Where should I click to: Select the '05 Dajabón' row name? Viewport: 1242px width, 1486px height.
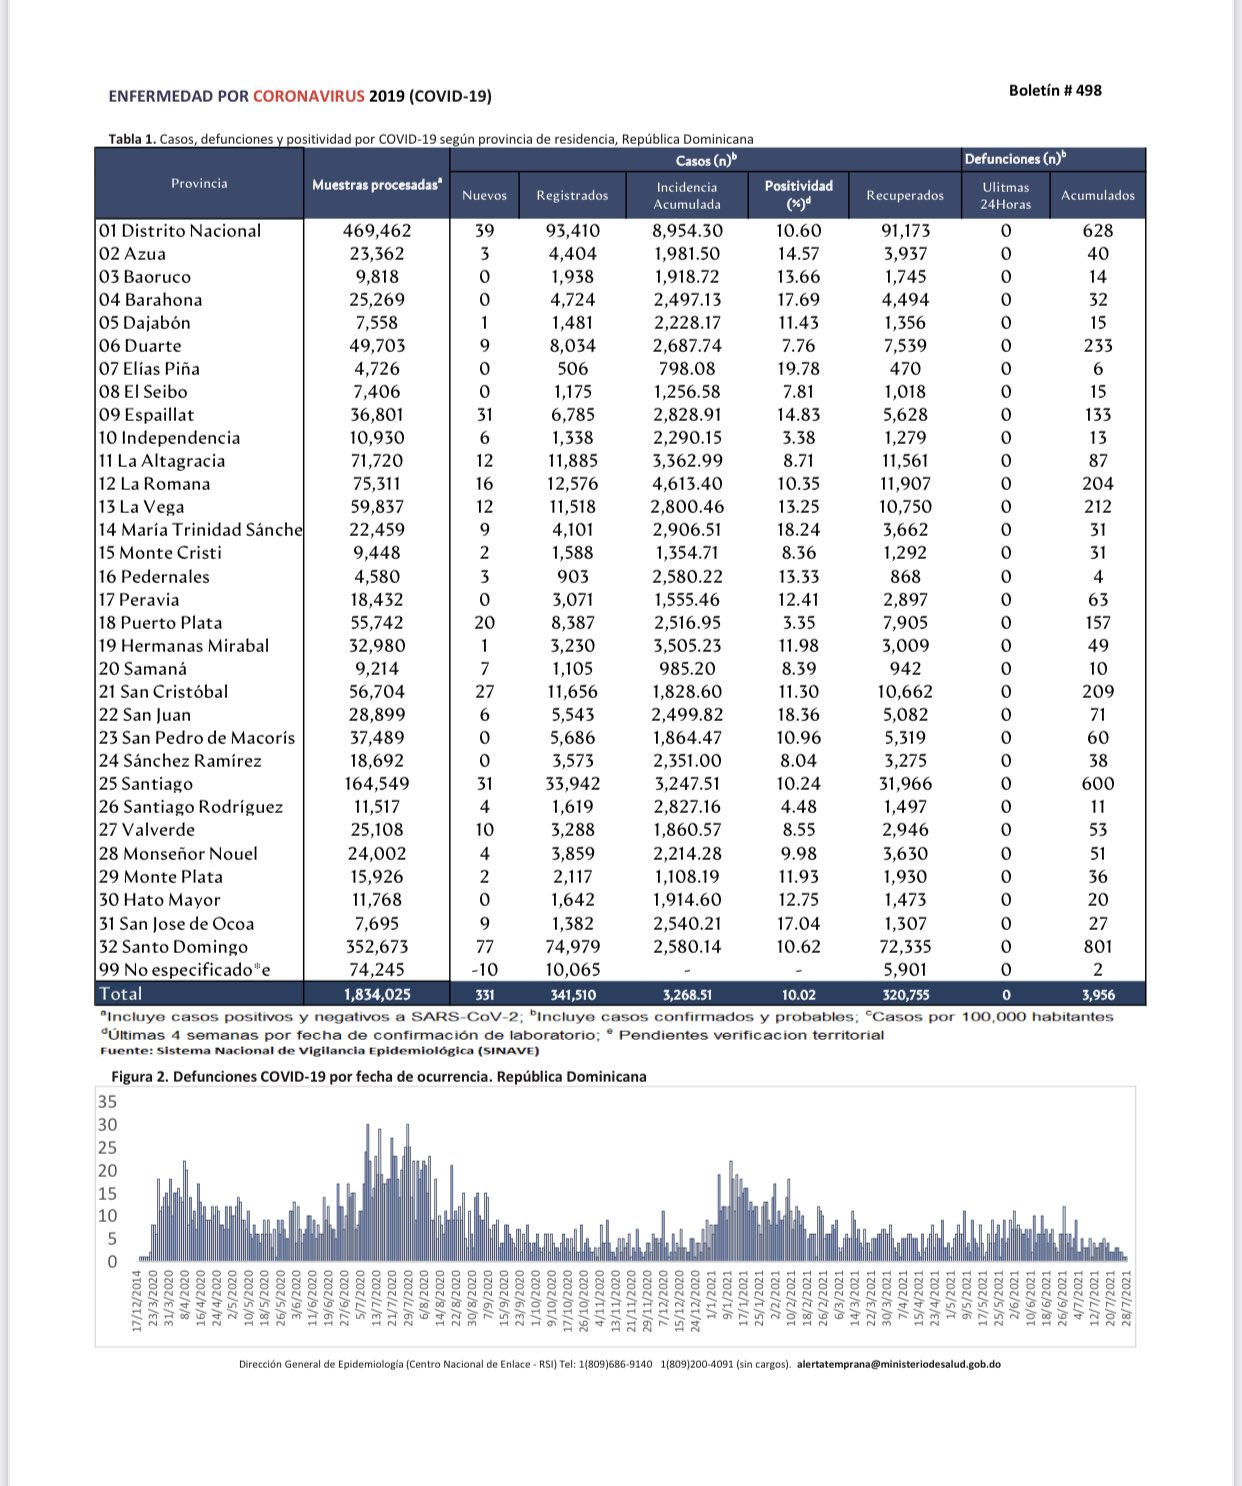tap(144, 322)
